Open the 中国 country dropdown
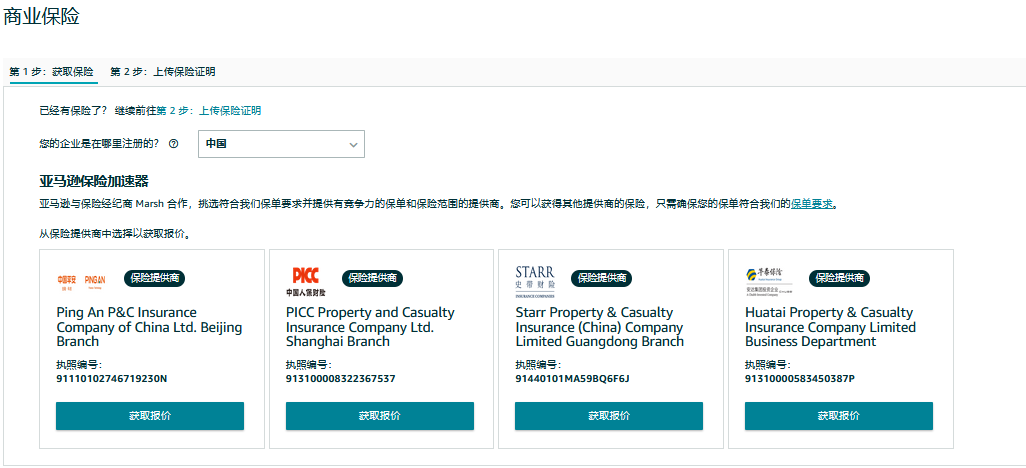This screenshot has width=1026, height=468. tap(281, 144)
